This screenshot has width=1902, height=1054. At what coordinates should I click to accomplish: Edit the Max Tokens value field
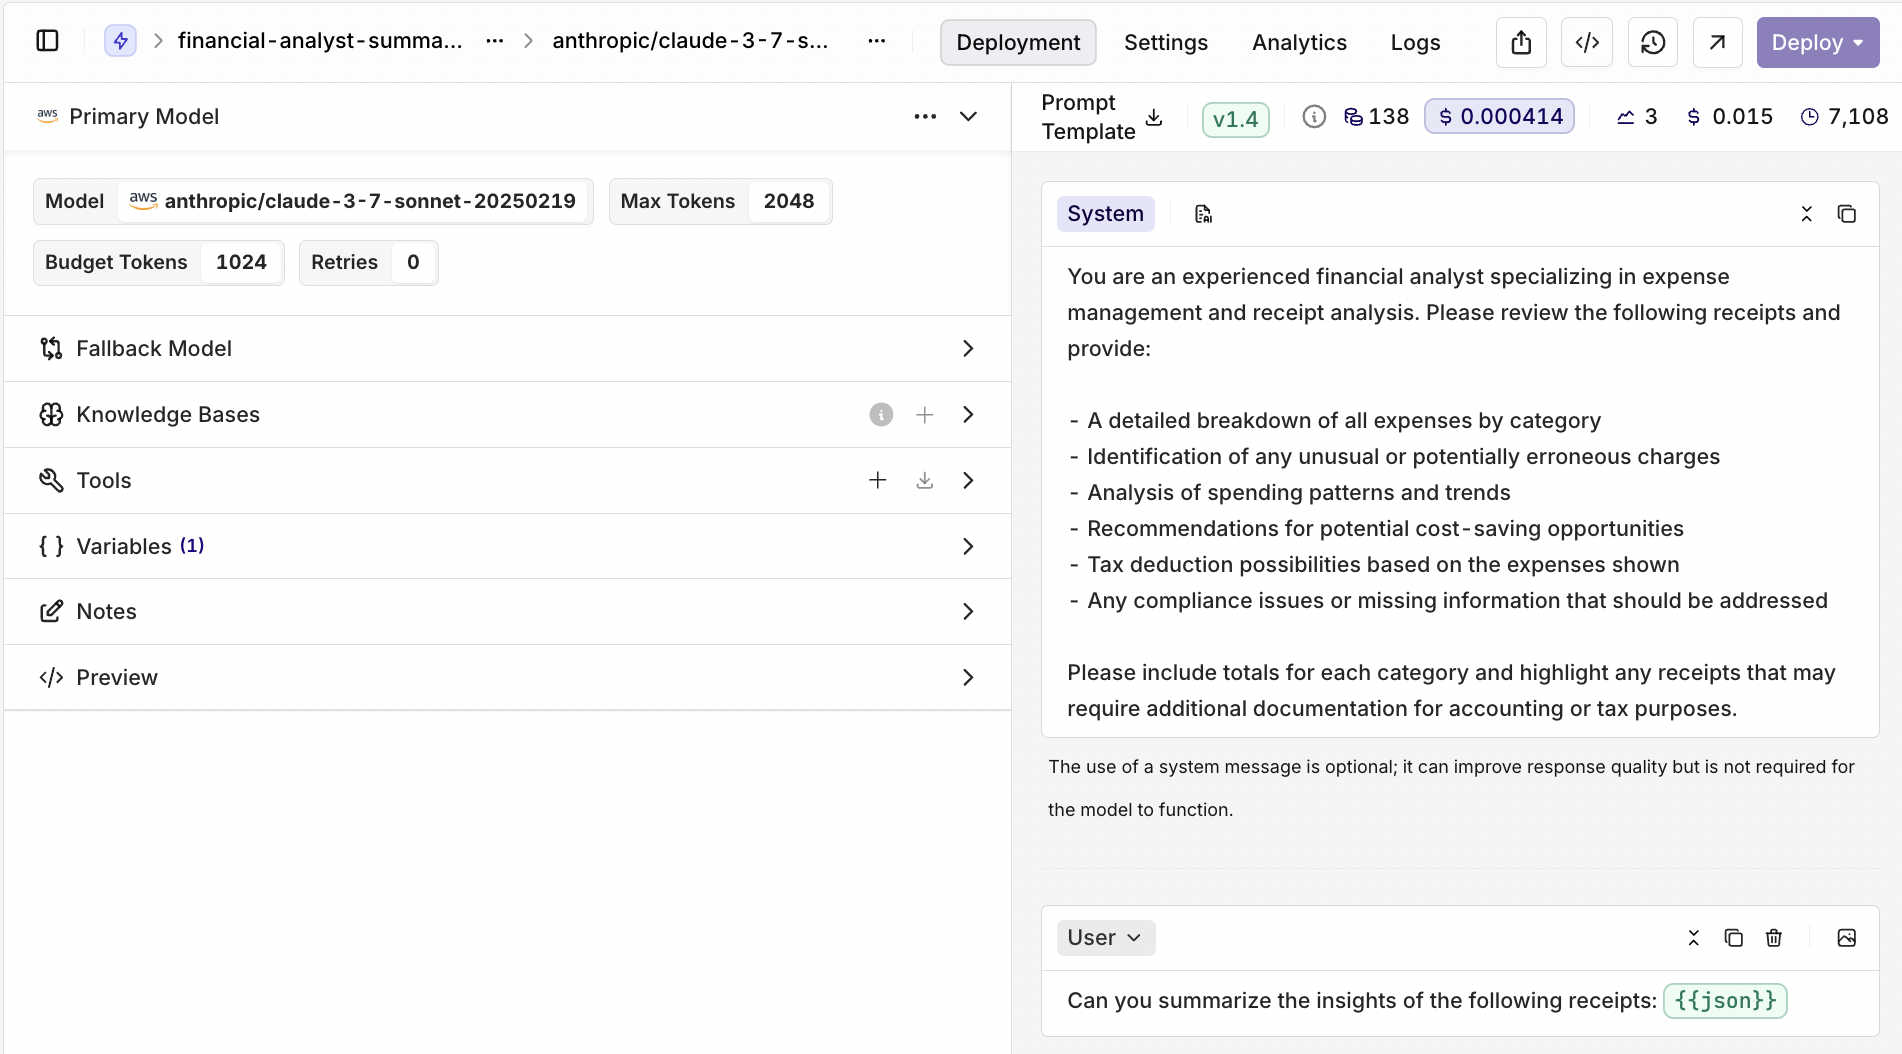(x=788, y=202)
